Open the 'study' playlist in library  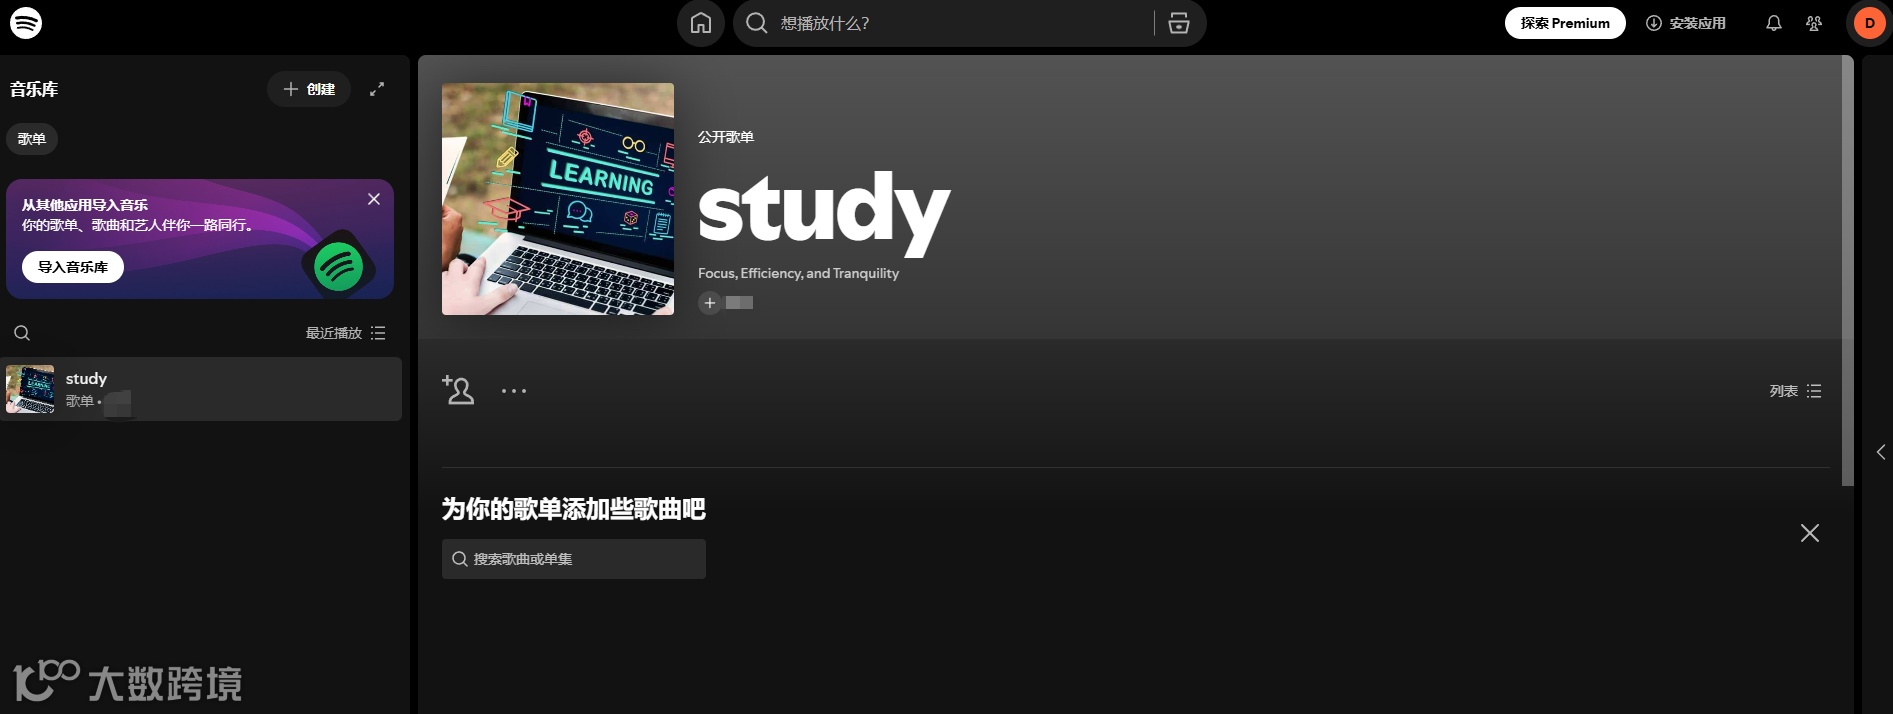(201, 389)
